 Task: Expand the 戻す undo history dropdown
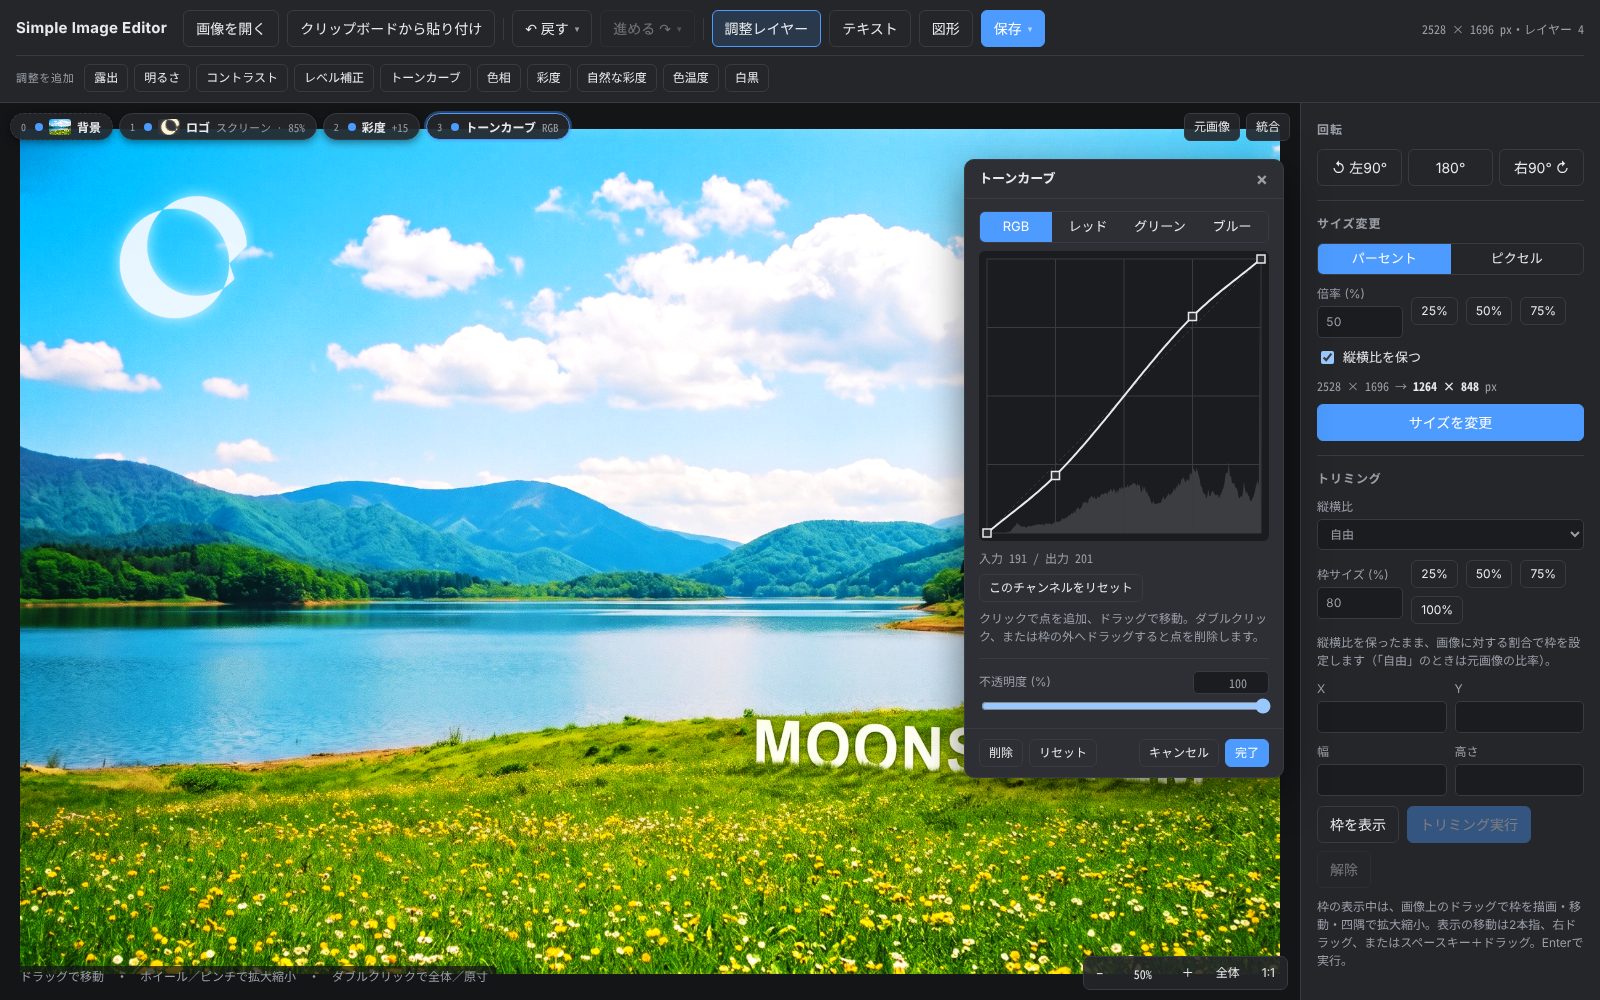tap(577, 29)
